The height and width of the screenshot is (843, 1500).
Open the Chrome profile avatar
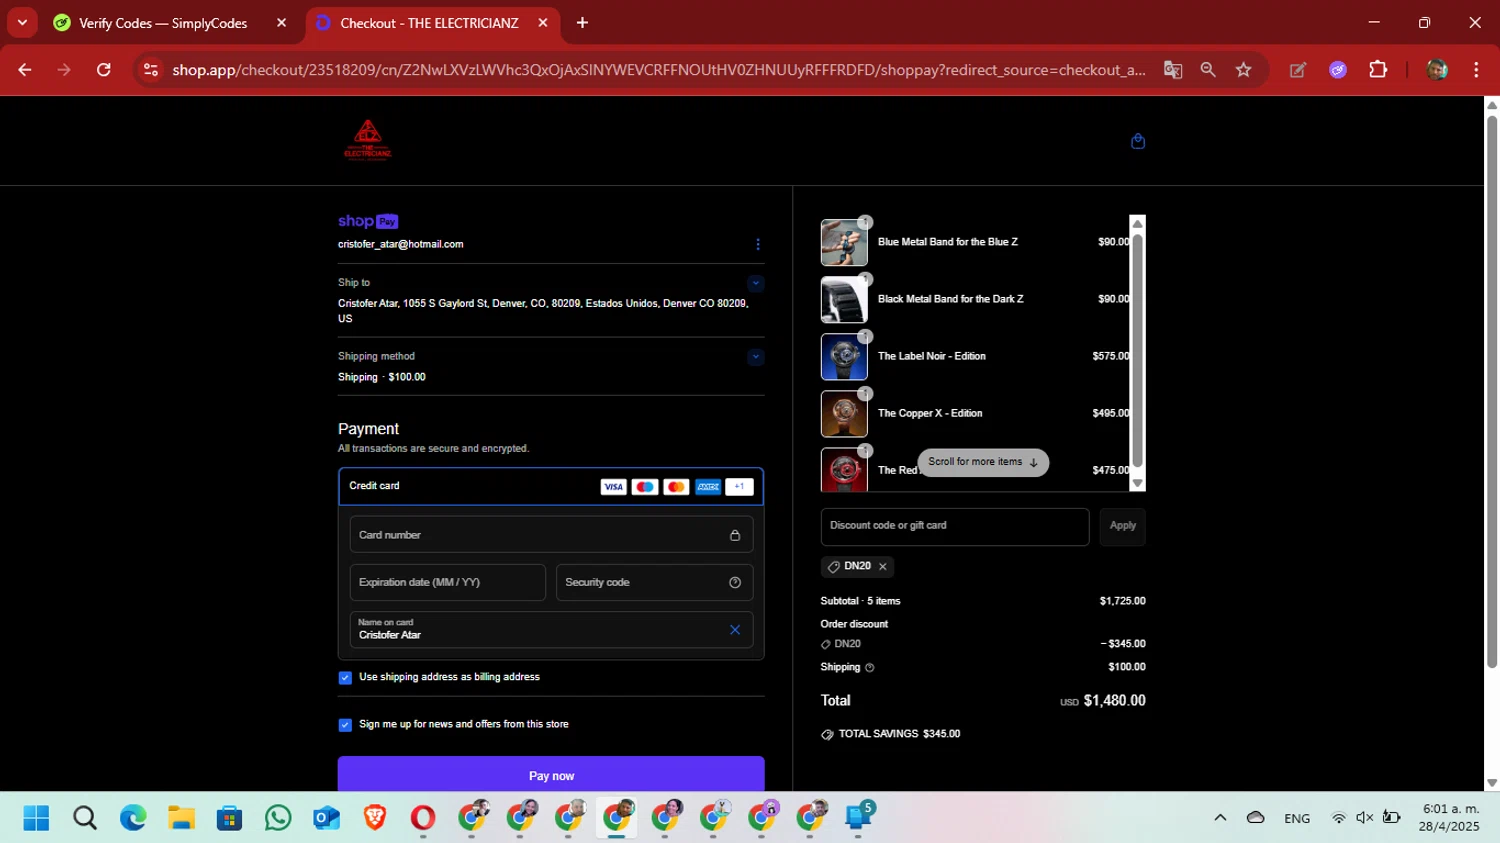click(x=1437, y=70)
